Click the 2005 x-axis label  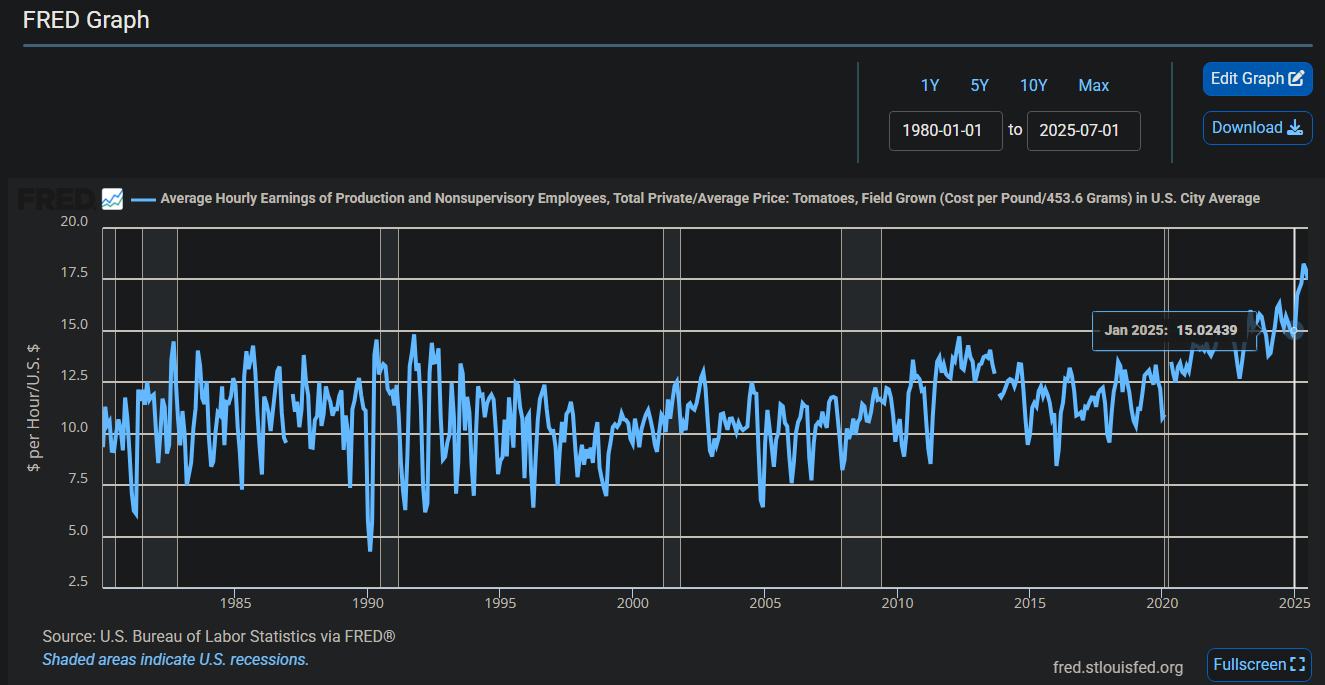tap(765, 602)
